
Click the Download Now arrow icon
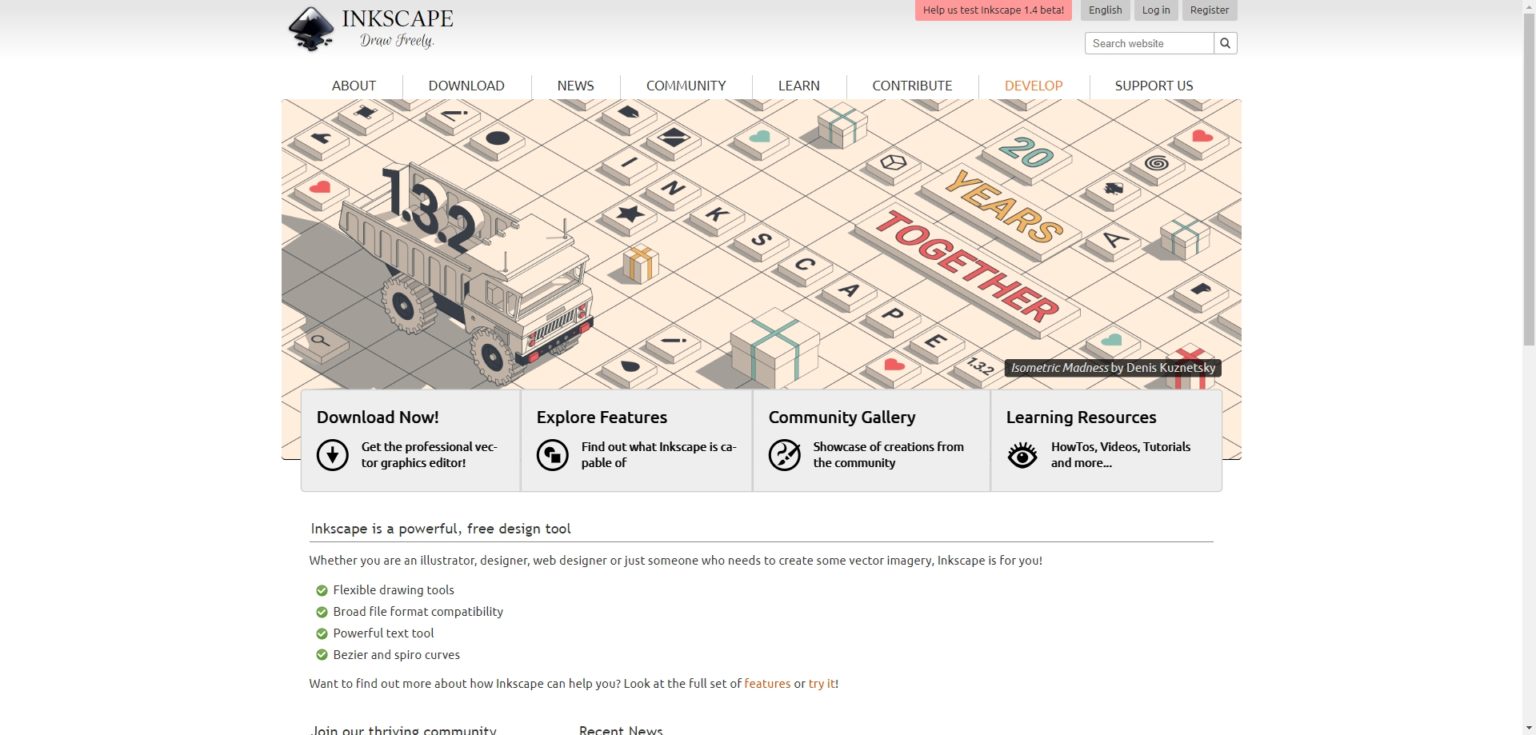click(332, 455)
